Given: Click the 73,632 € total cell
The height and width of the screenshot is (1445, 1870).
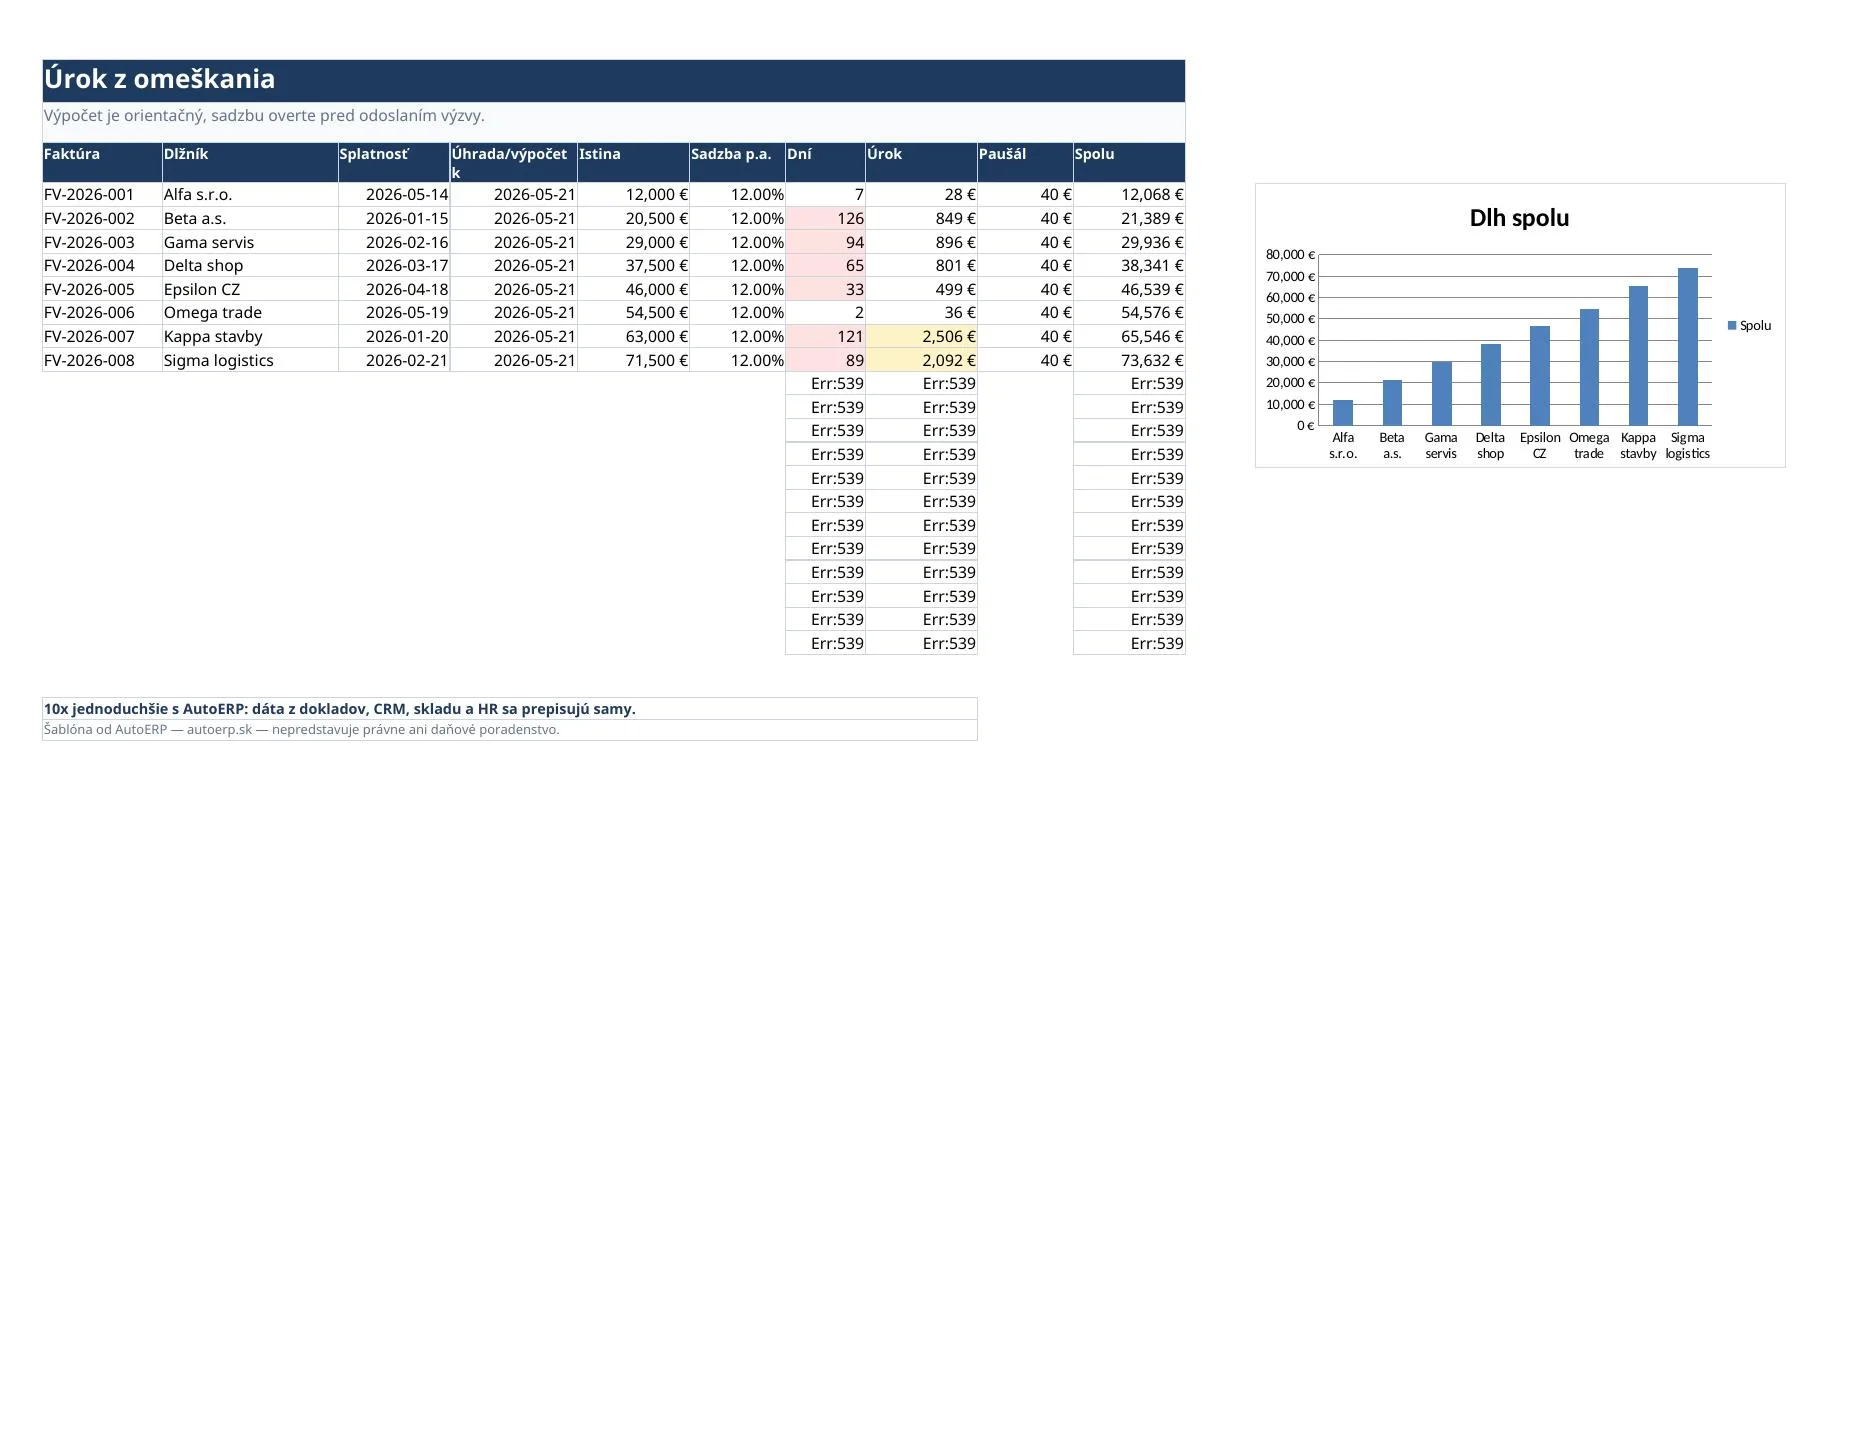Looking at the screenshot, I should tap(1129, 361).
